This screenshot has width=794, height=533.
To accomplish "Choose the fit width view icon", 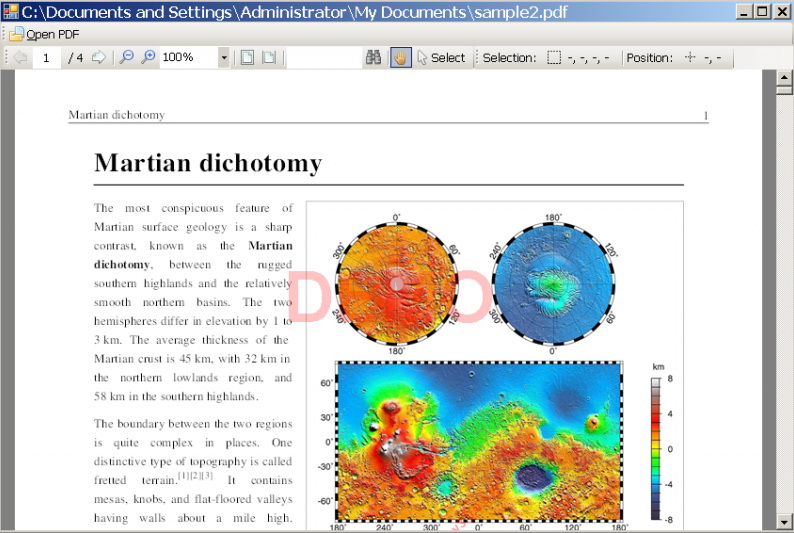I will point(269,57).
